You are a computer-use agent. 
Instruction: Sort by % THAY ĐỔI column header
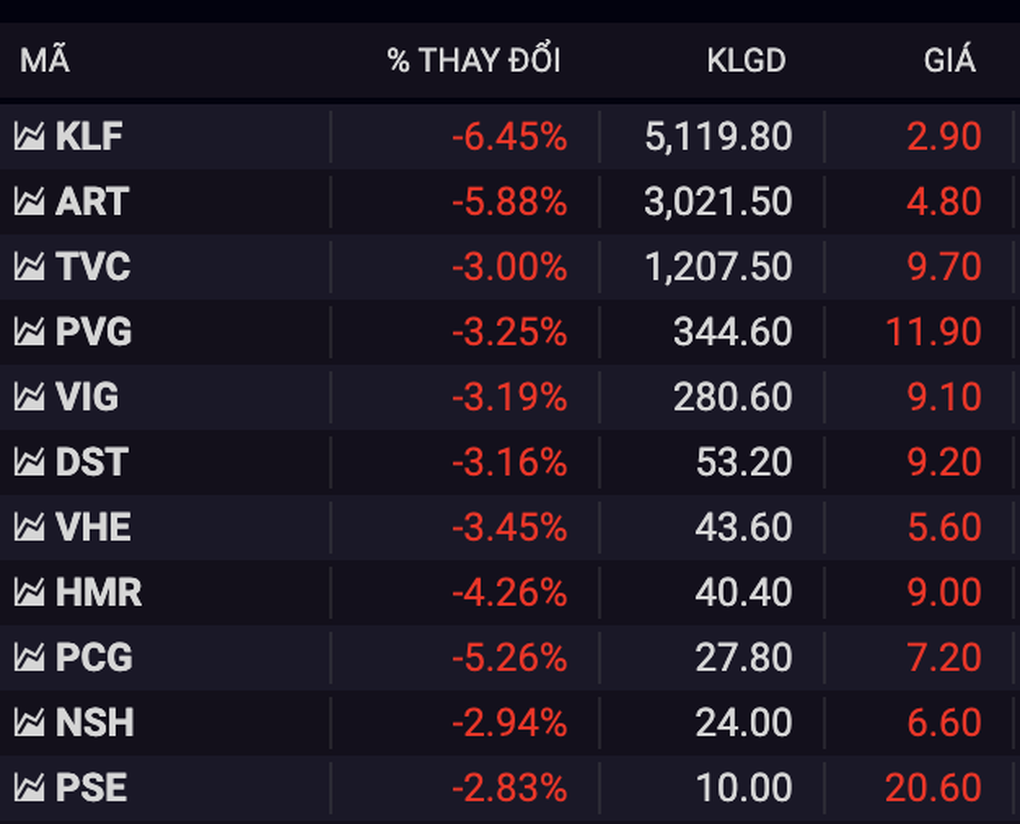(474, 60)
